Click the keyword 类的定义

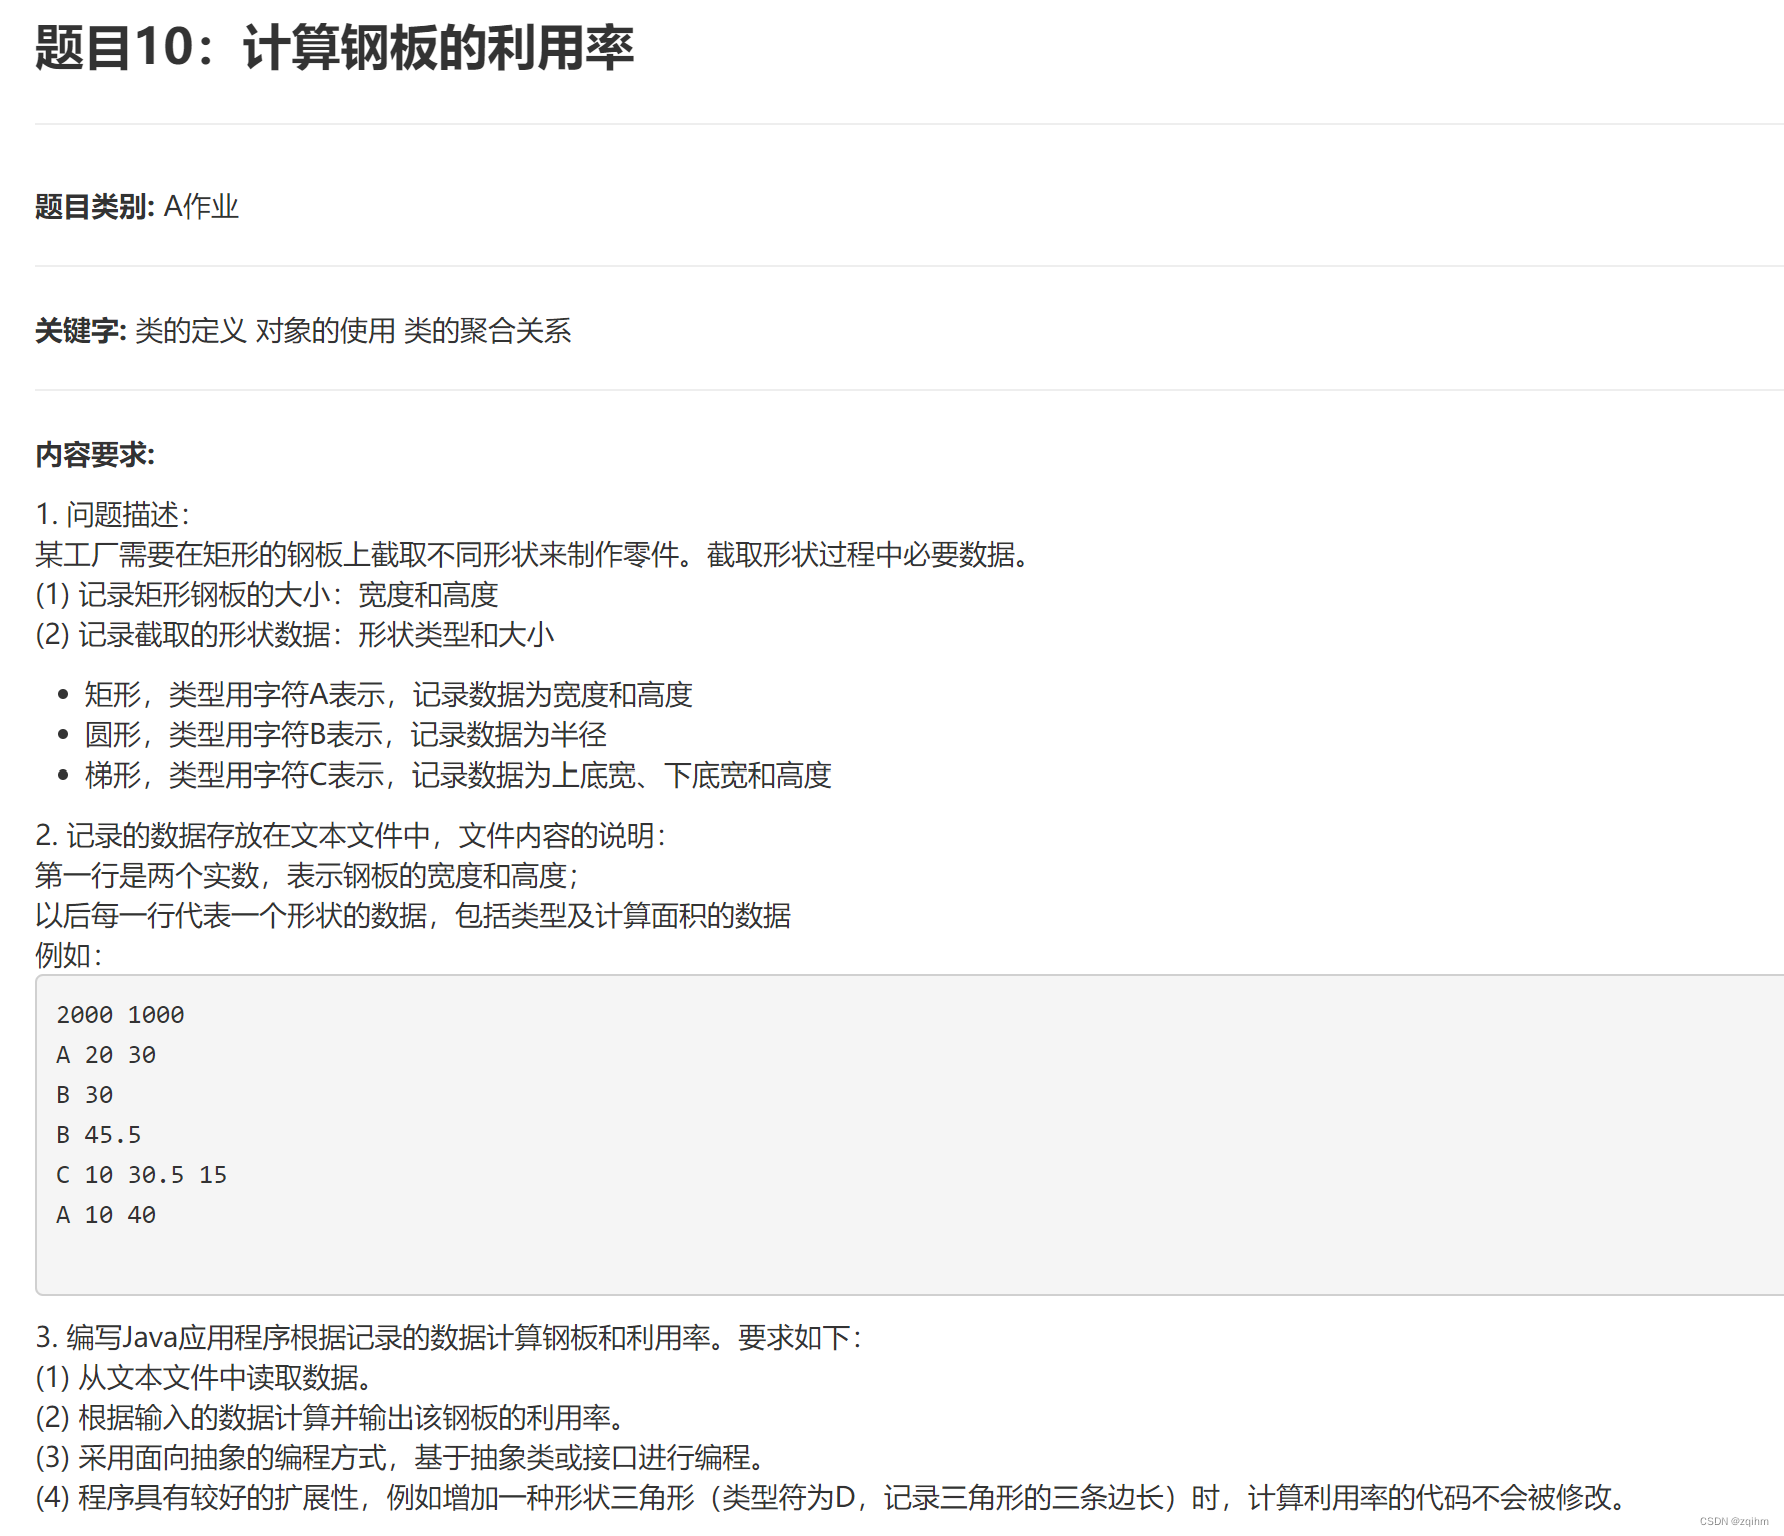[x=190, y=331]
